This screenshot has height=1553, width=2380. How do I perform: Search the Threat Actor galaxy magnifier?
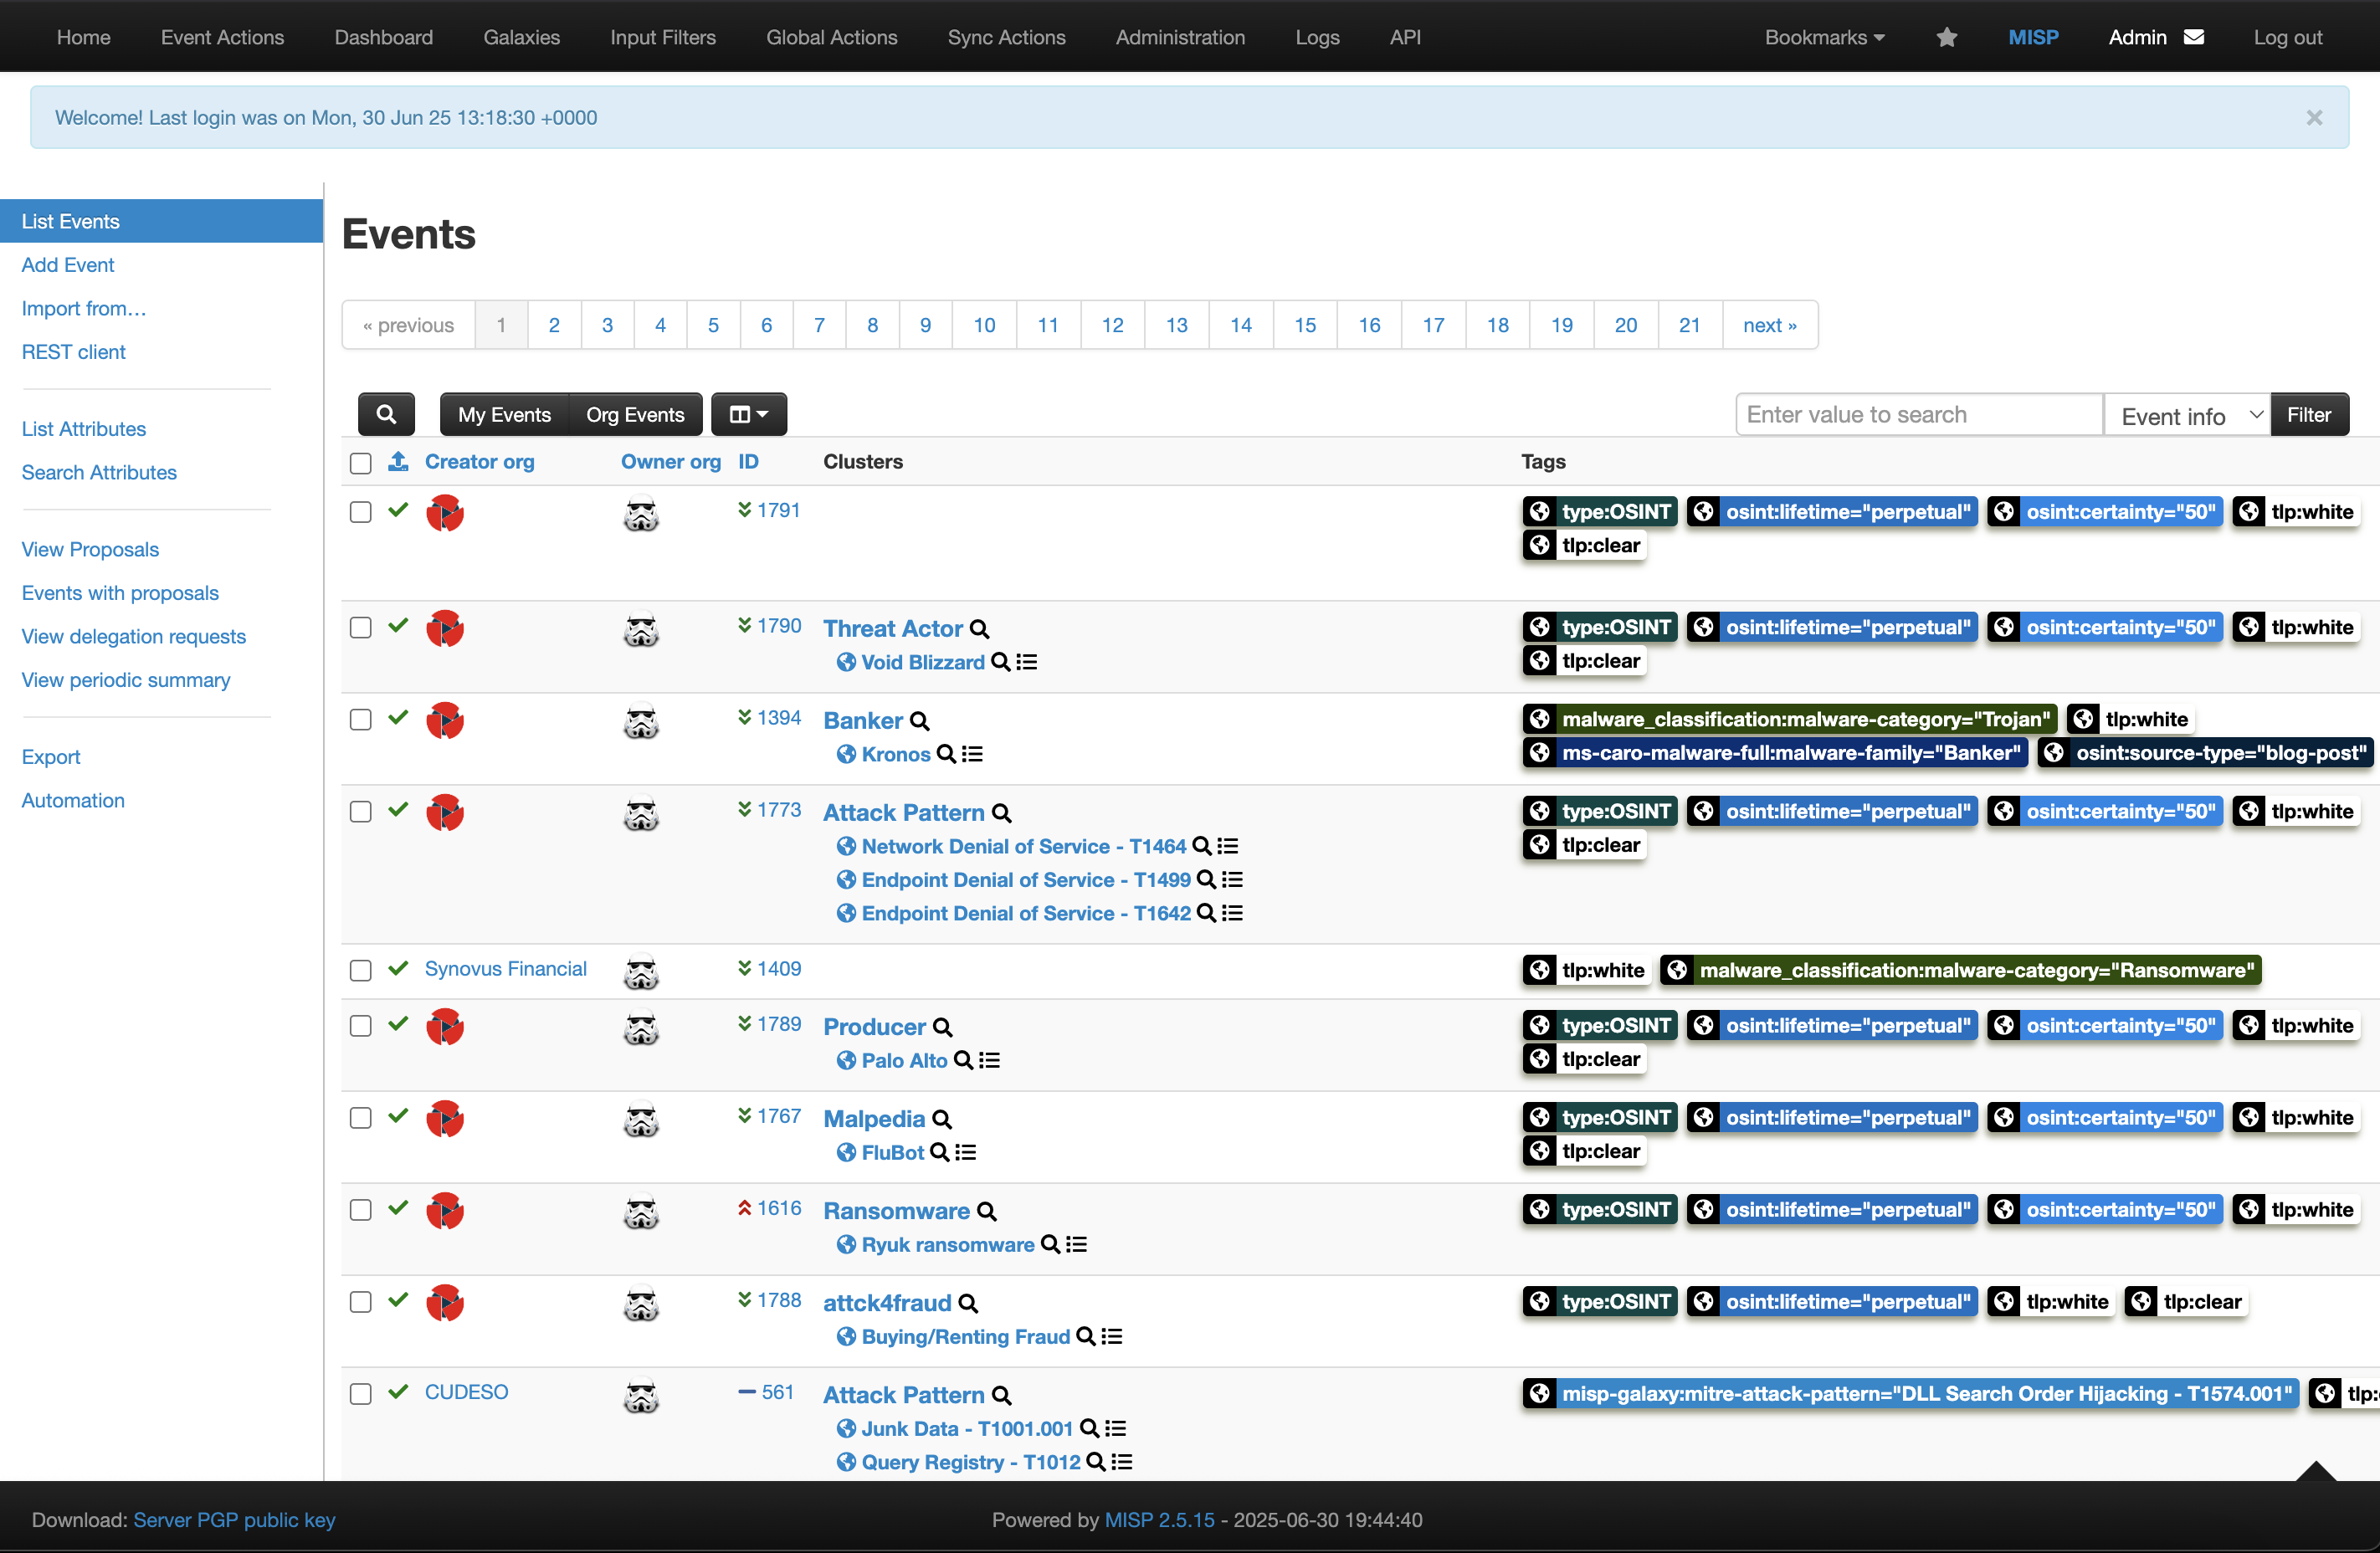click(980, 629)
